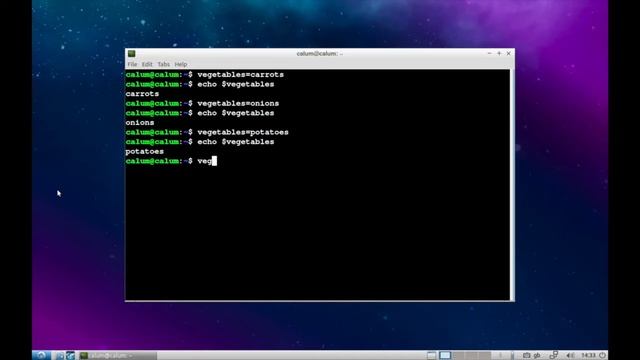The width and height of the screenshot is (640, 360).
Task: Click the volume speaker tray icon
Action: pyautogui.click(x=570, y=356)
